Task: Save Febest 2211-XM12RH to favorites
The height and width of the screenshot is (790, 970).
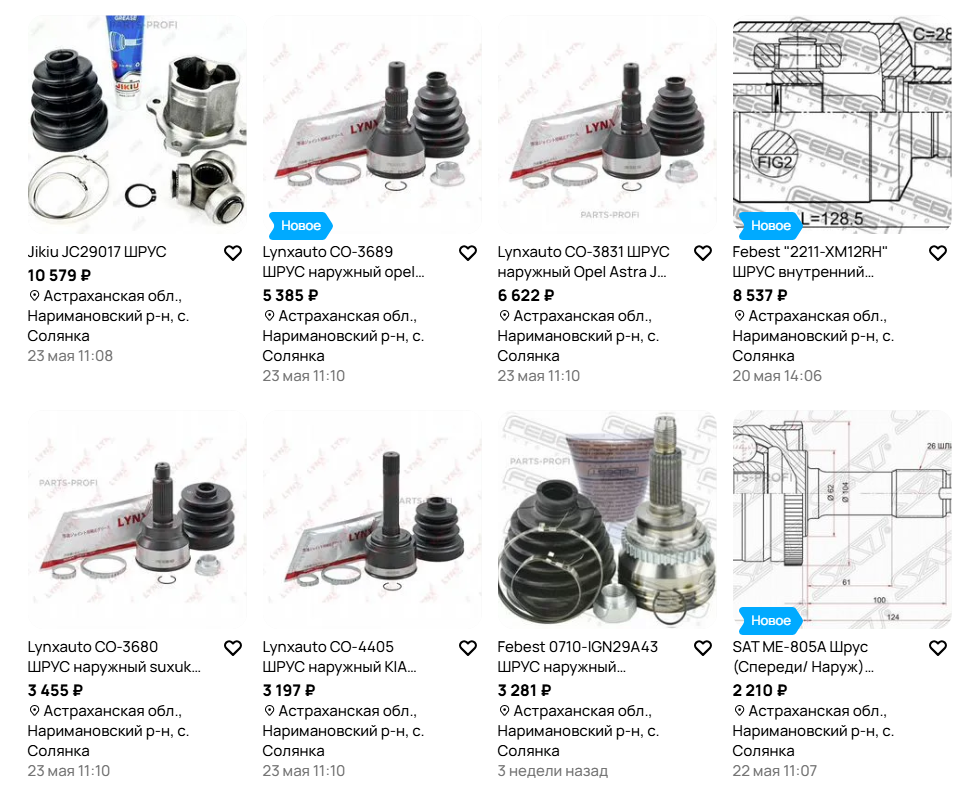Action: (938, 253)
